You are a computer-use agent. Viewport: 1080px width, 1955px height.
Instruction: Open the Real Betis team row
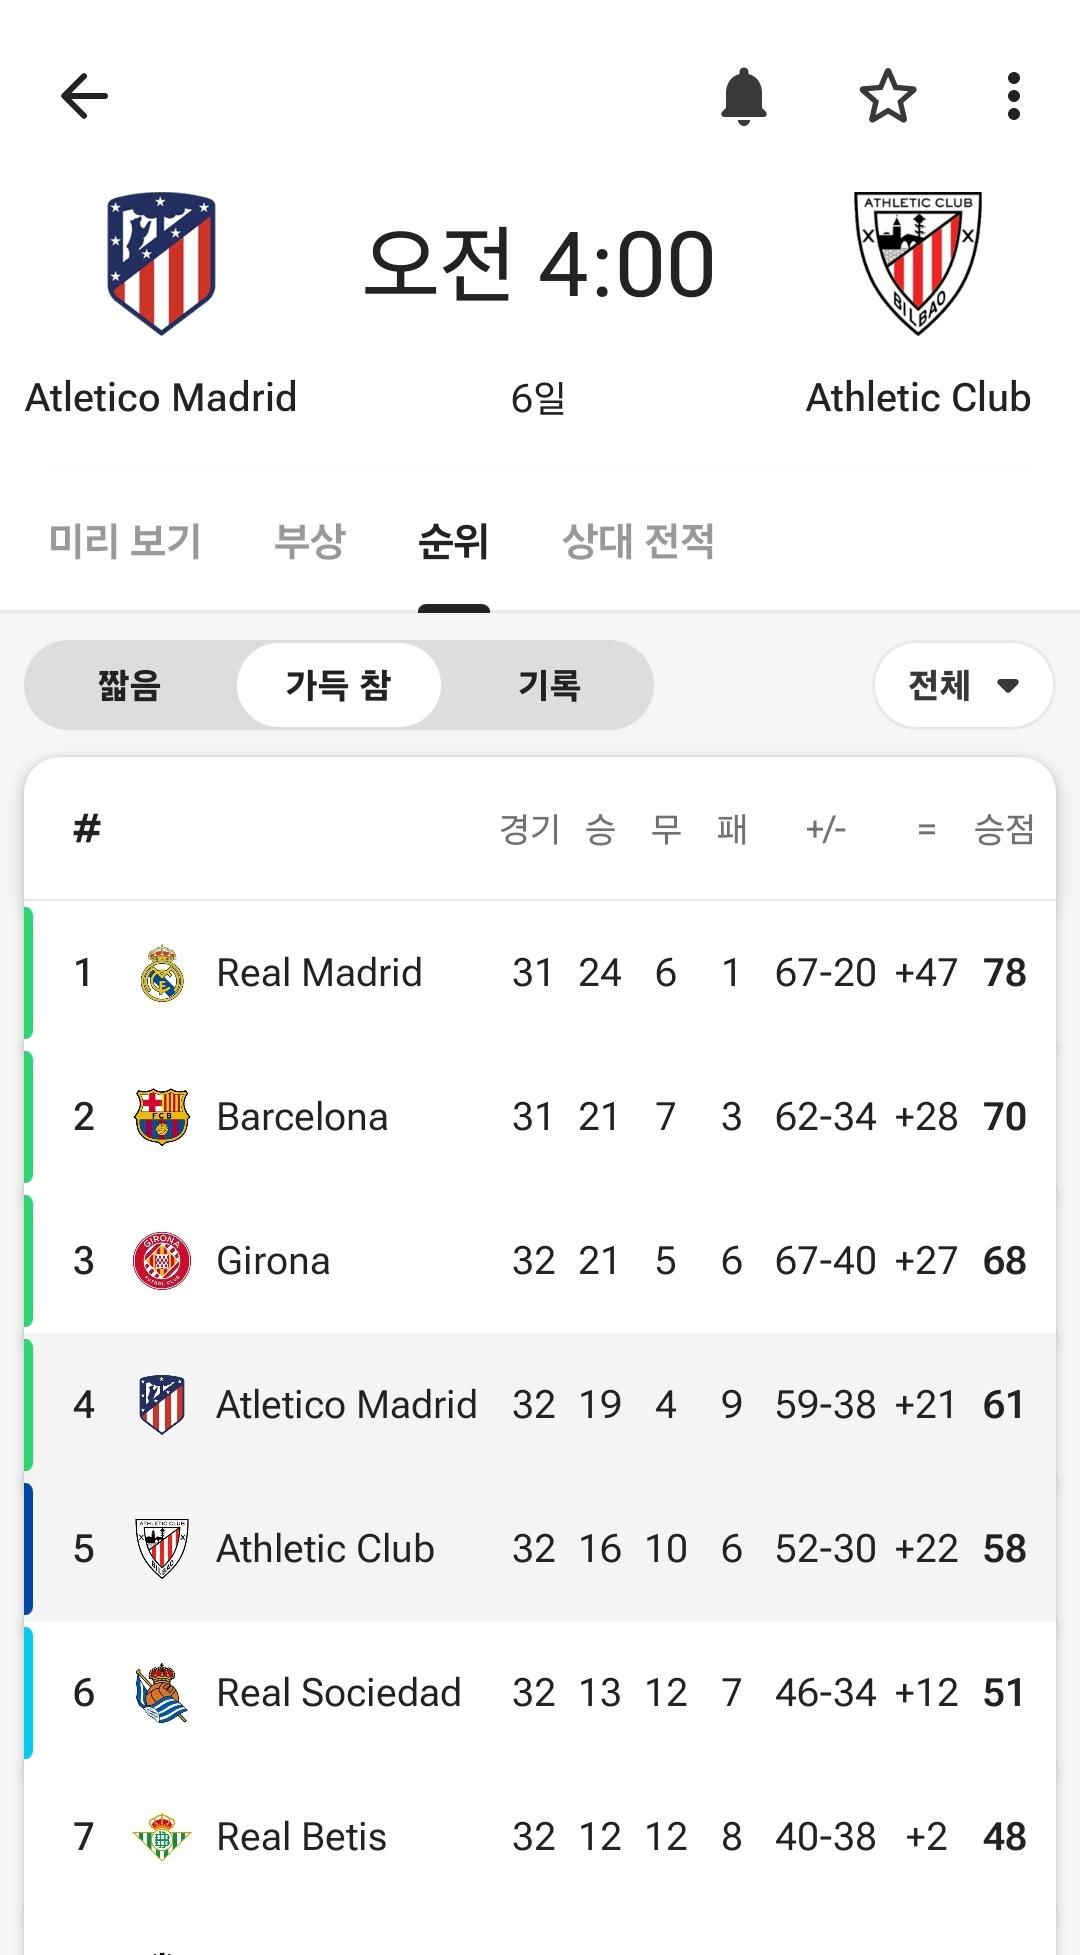pyautogui.click(x=540, y=1837)
